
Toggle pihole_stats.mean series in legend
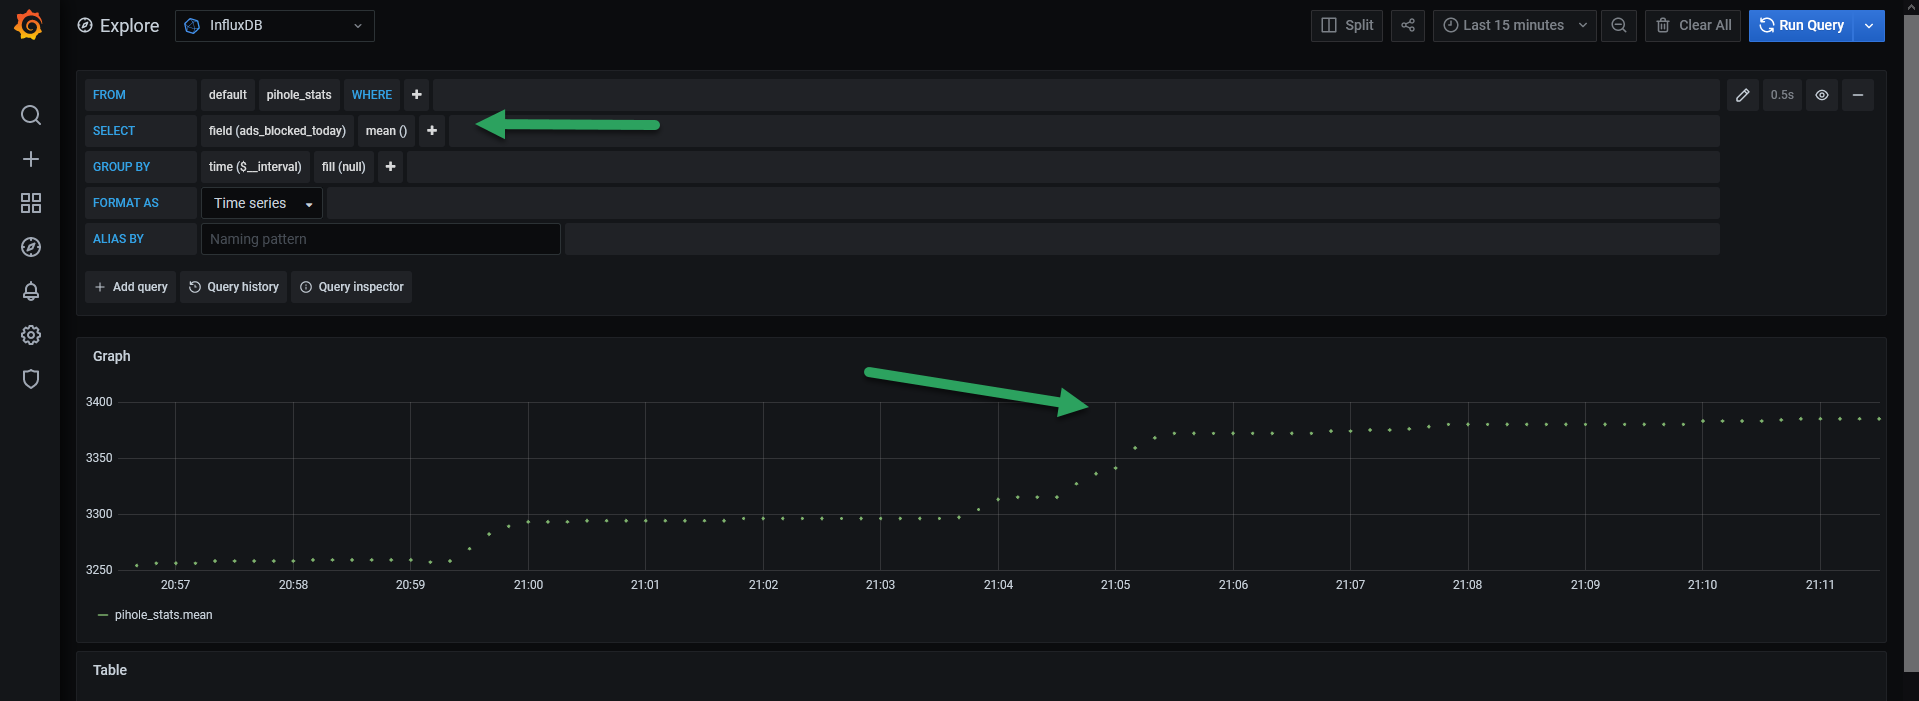(163, 615)
